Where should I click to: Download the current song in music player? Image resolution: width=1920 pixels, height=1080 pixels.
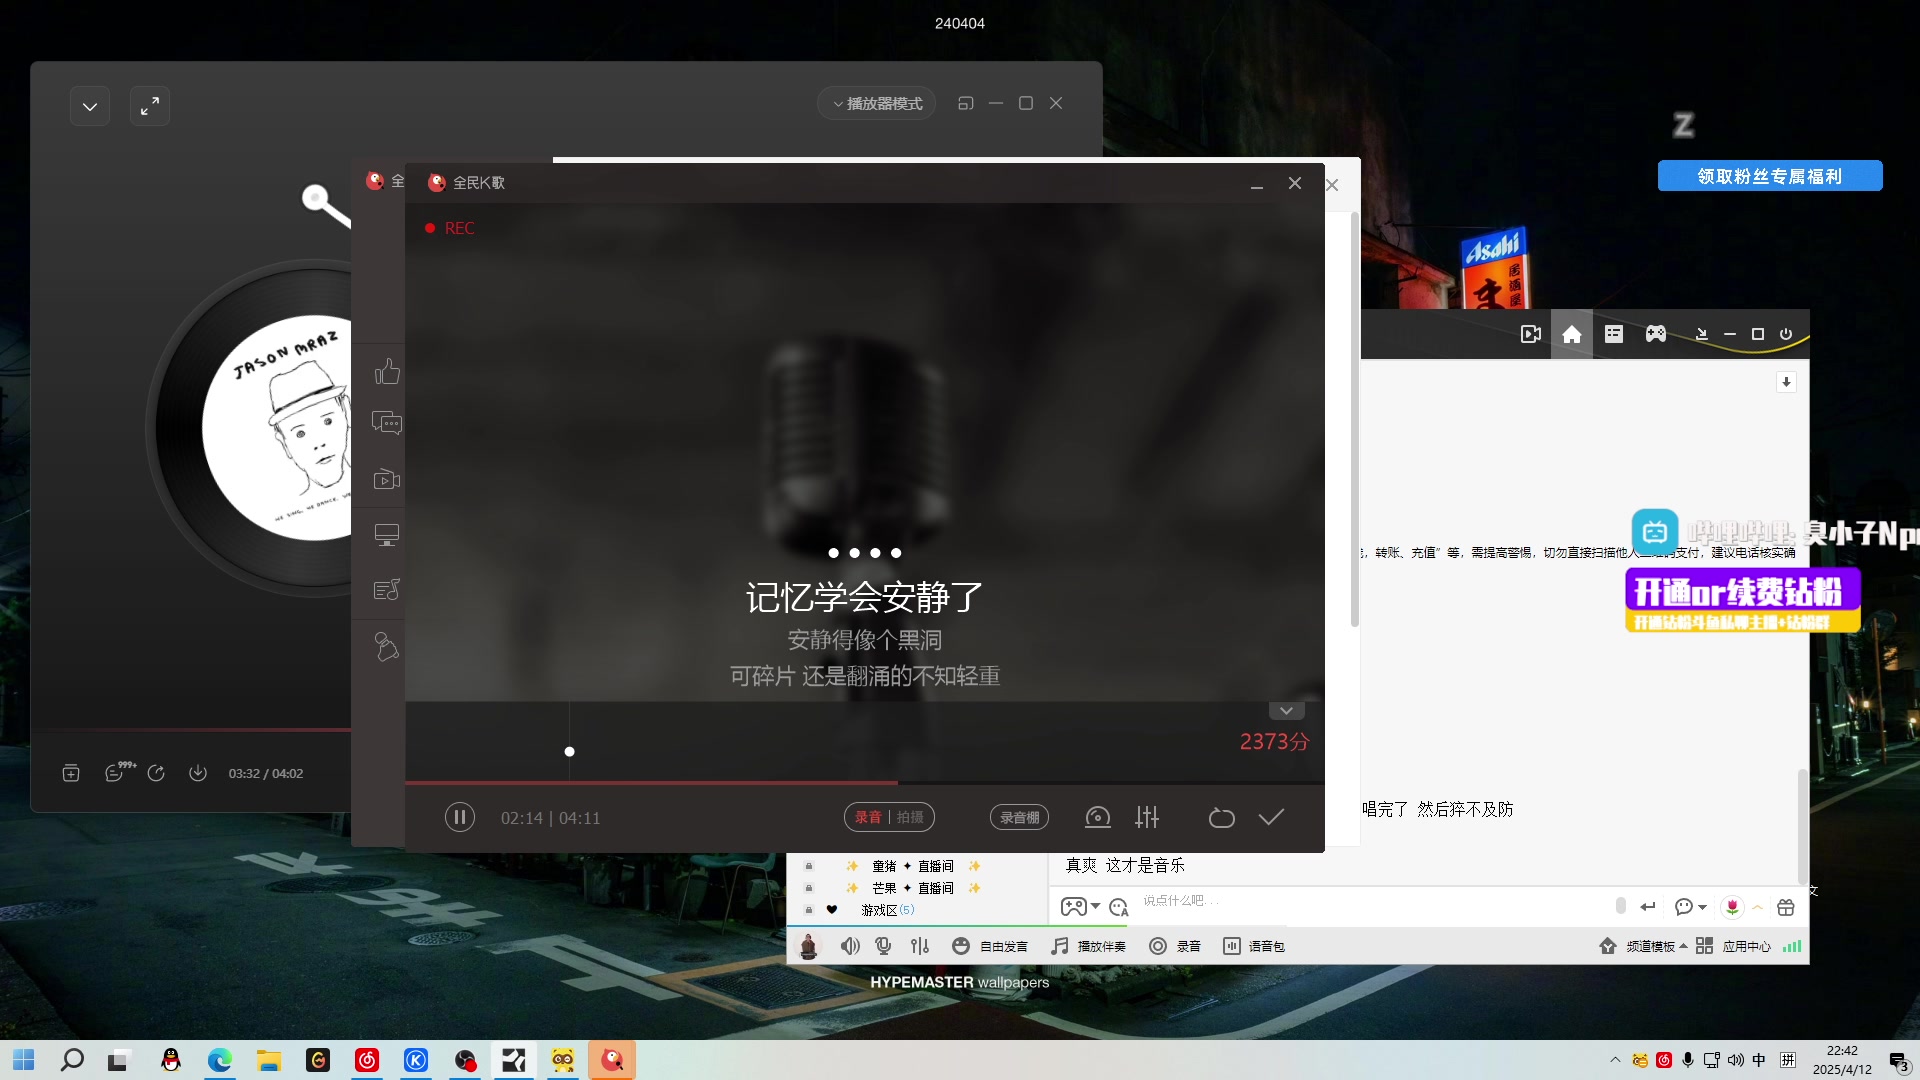(198, 773)
